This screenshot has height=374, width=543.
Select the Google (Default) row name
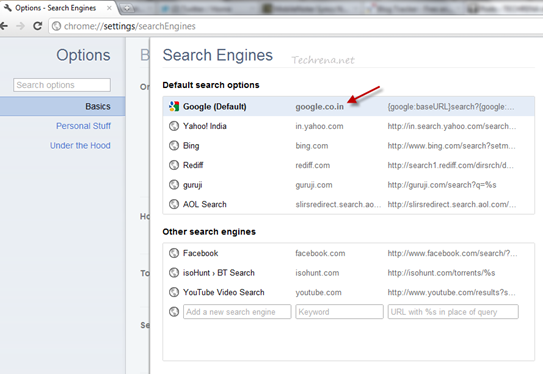coord(215,107)
